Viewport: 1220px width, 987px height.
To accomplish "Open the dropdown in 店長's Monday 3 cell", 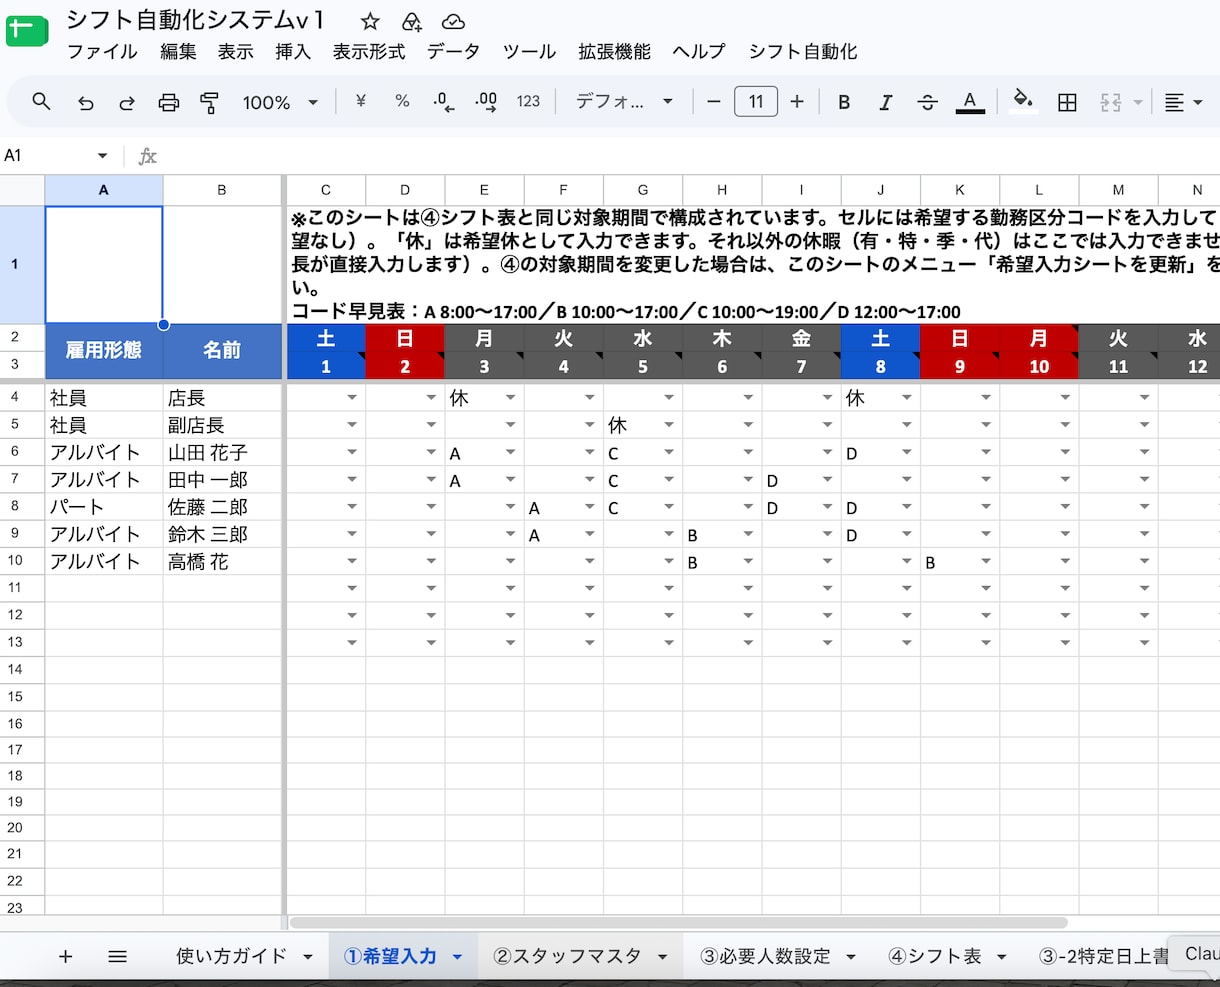I will coord(510,398).
